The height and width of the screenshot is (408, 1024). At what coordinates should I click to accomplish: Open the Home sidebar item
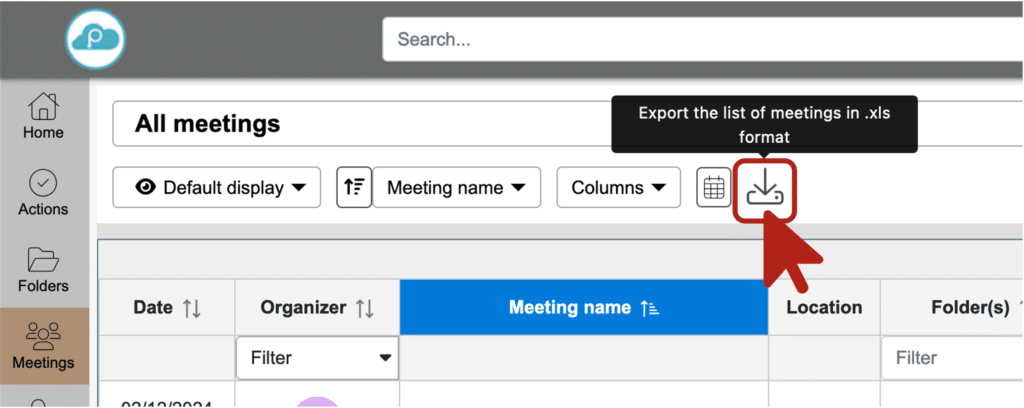click(43, 117)
